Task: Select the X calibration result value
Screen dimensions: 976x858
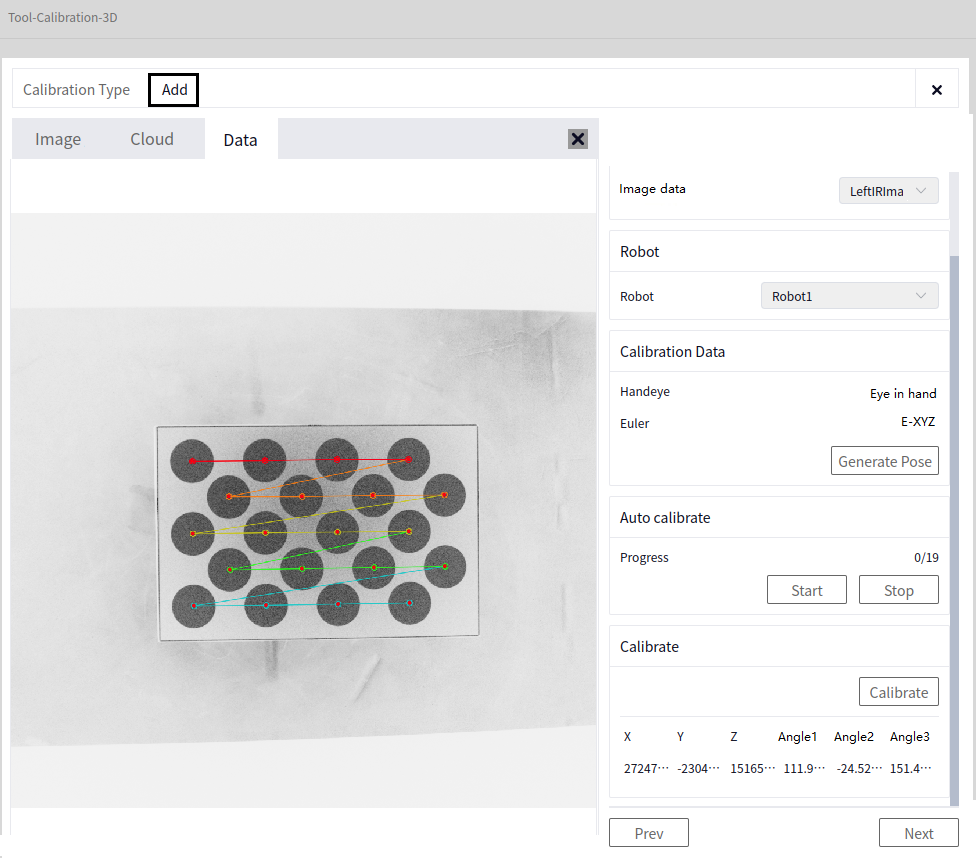Action: [646, 768]
